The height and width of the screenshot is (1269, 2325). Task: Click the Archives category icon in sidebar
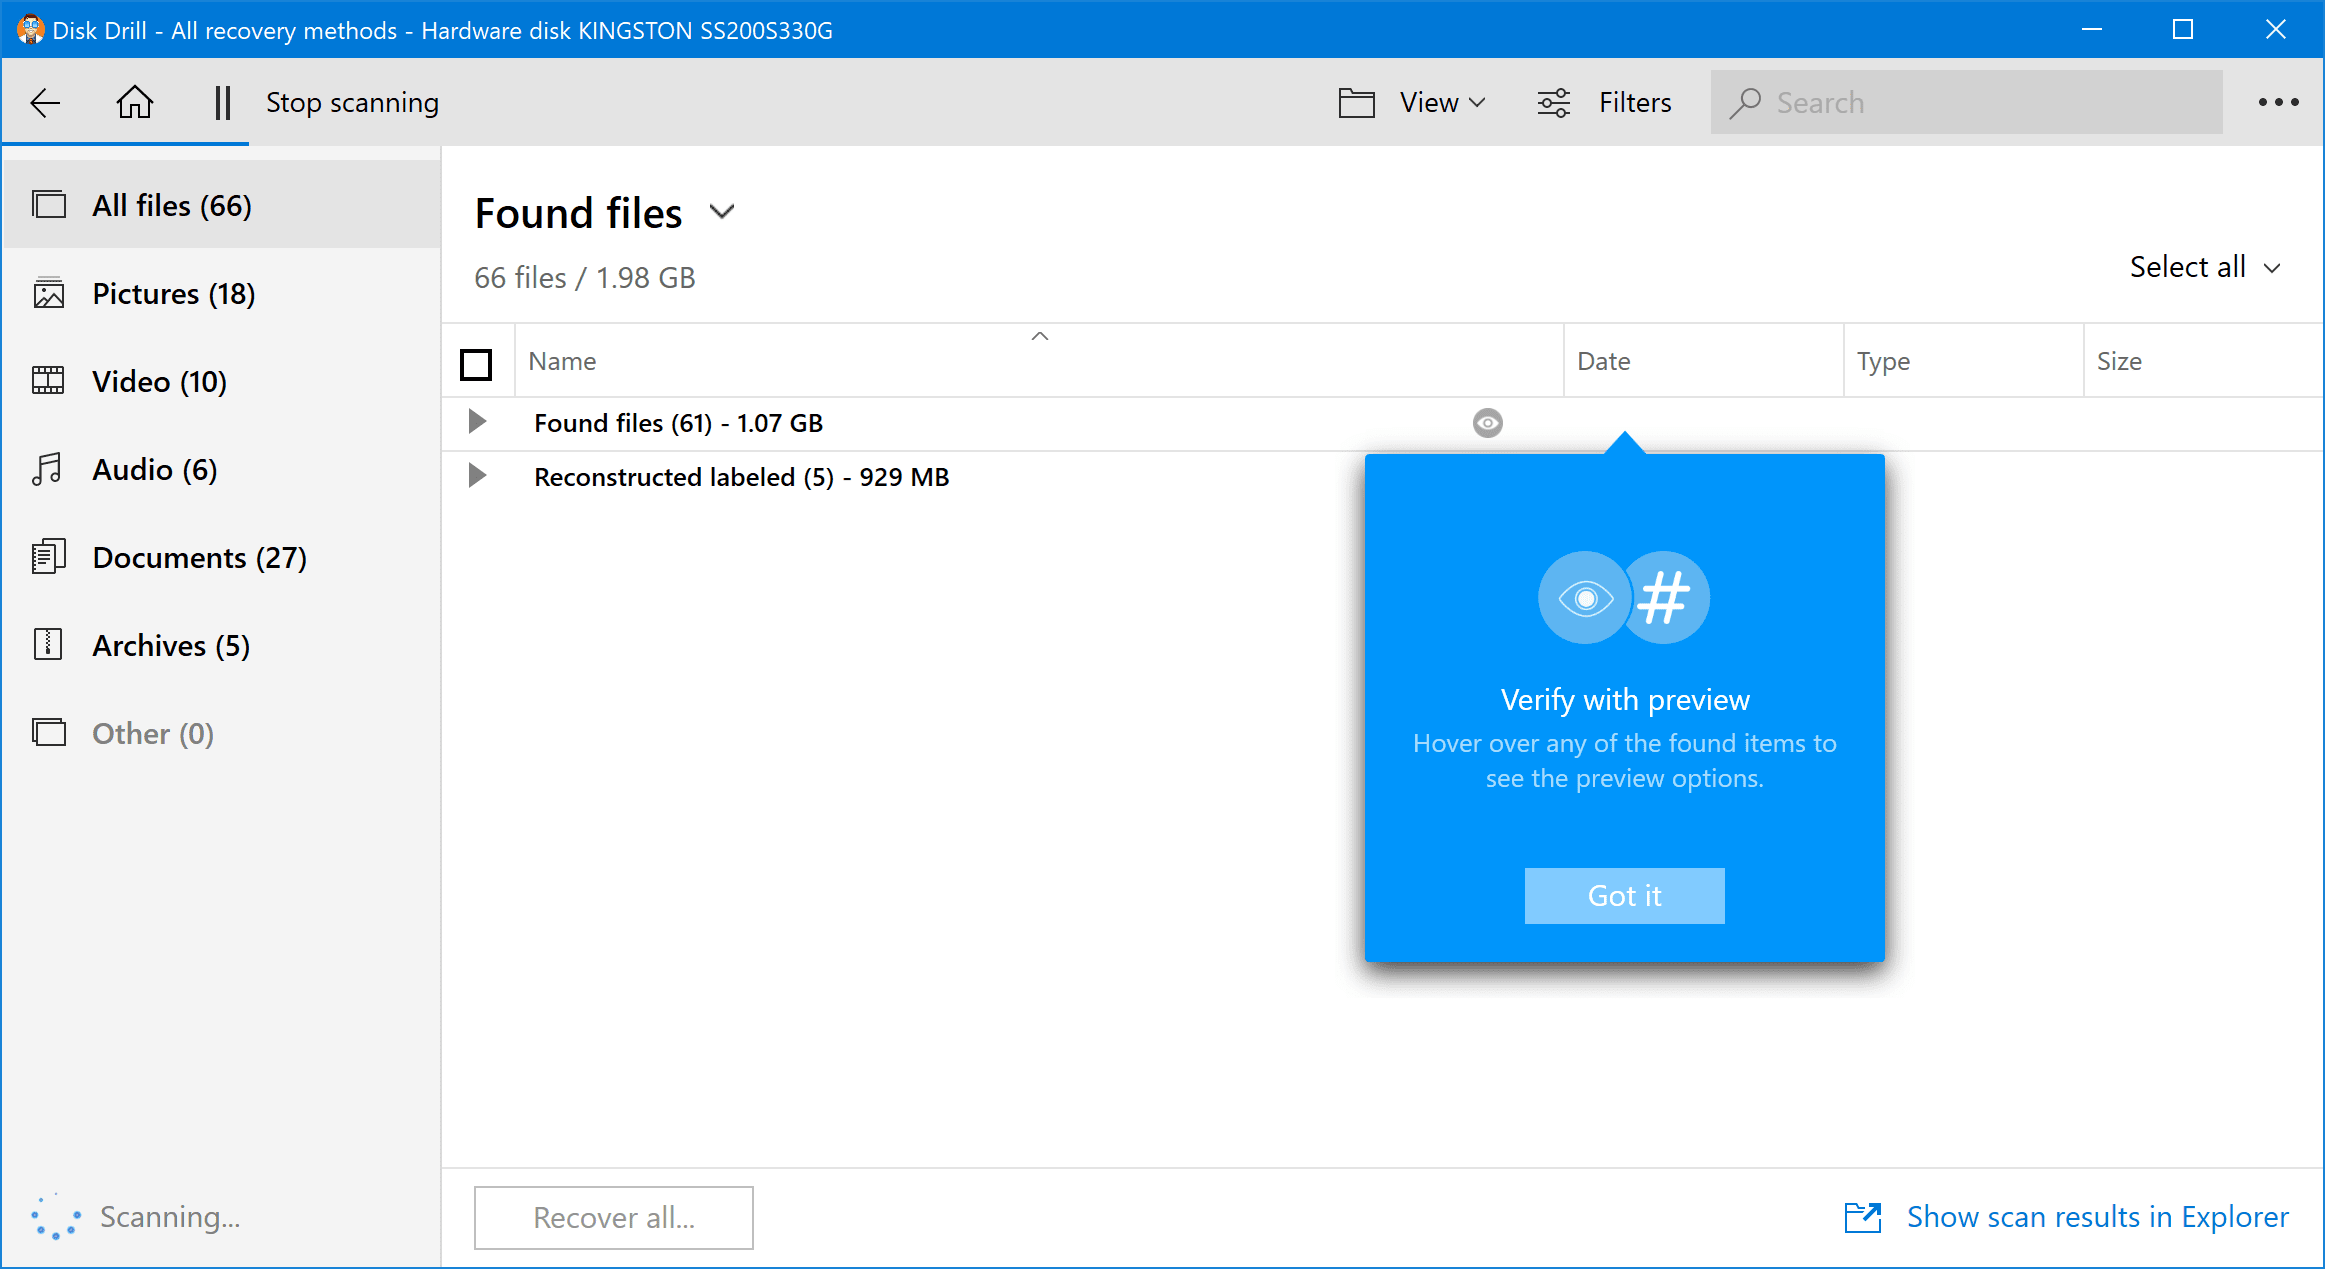click(45, 642)
